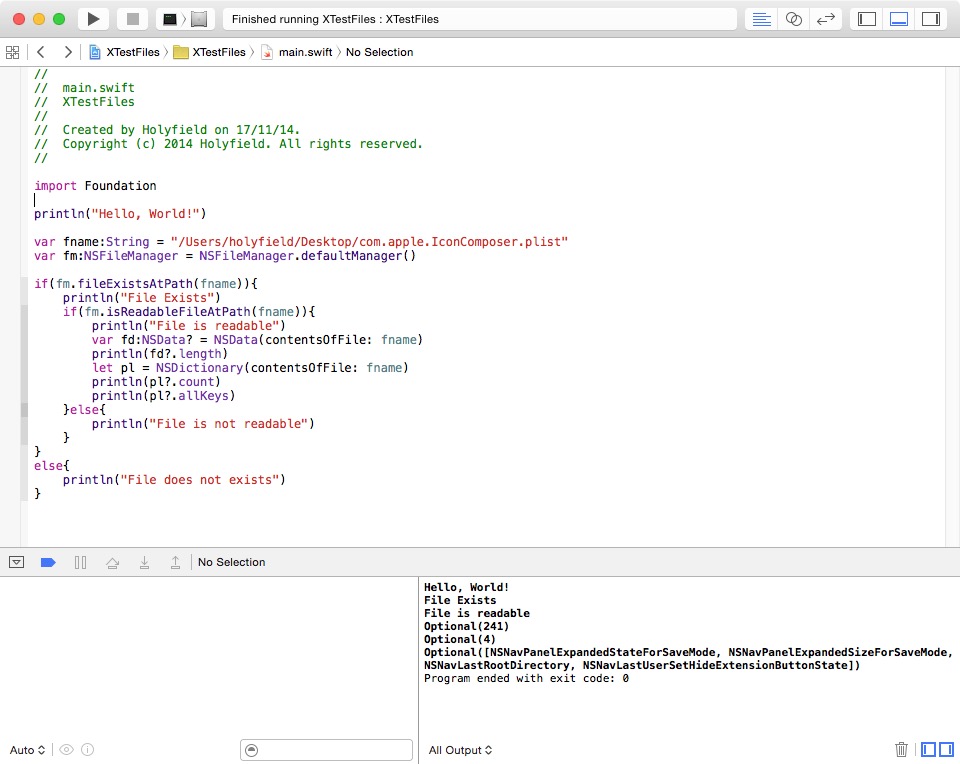Choose the XTestFiles scheme in toolbar
The image size is (960, 764).
[170, 19]
